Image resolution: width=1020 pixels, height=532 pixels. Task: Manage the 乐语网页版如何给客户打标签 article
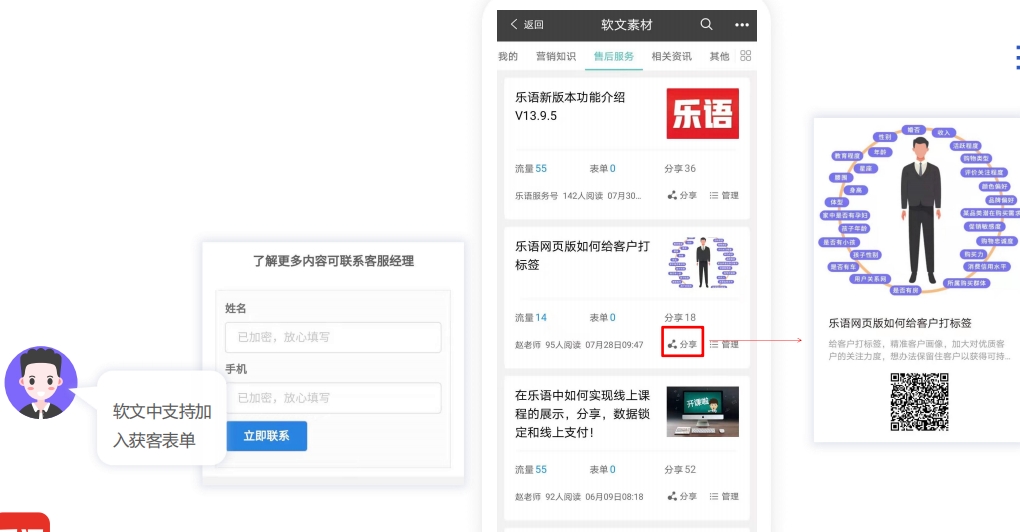(x=724, y=344)
